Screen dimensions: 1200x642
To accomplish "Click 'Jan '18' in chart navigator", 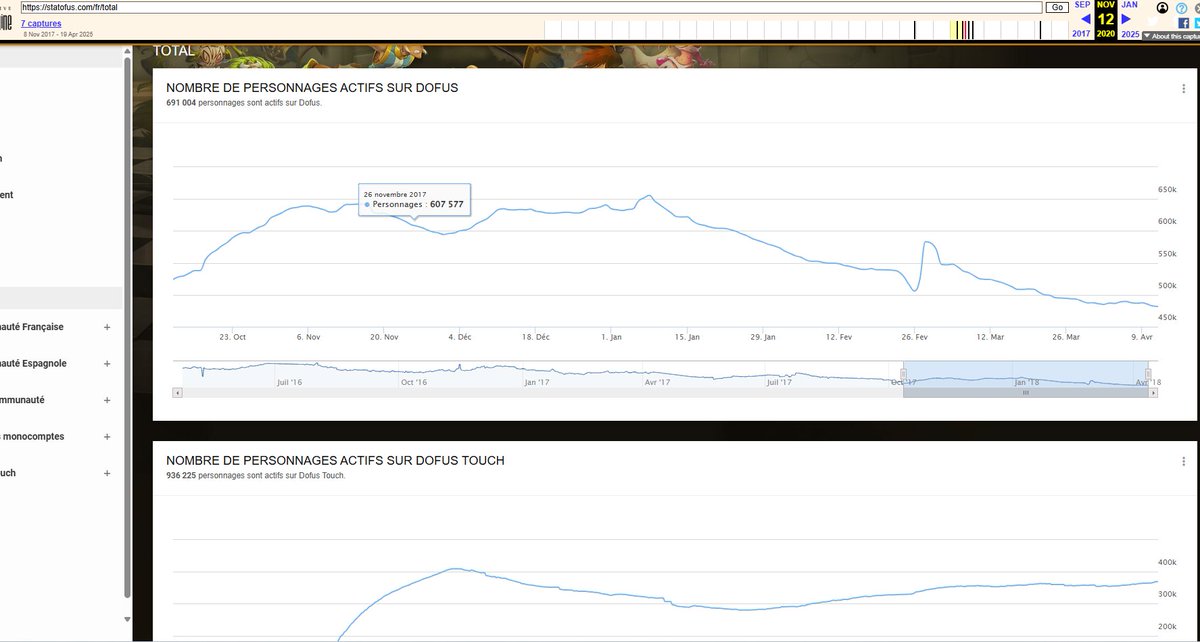I will [x=1027, y=382].
